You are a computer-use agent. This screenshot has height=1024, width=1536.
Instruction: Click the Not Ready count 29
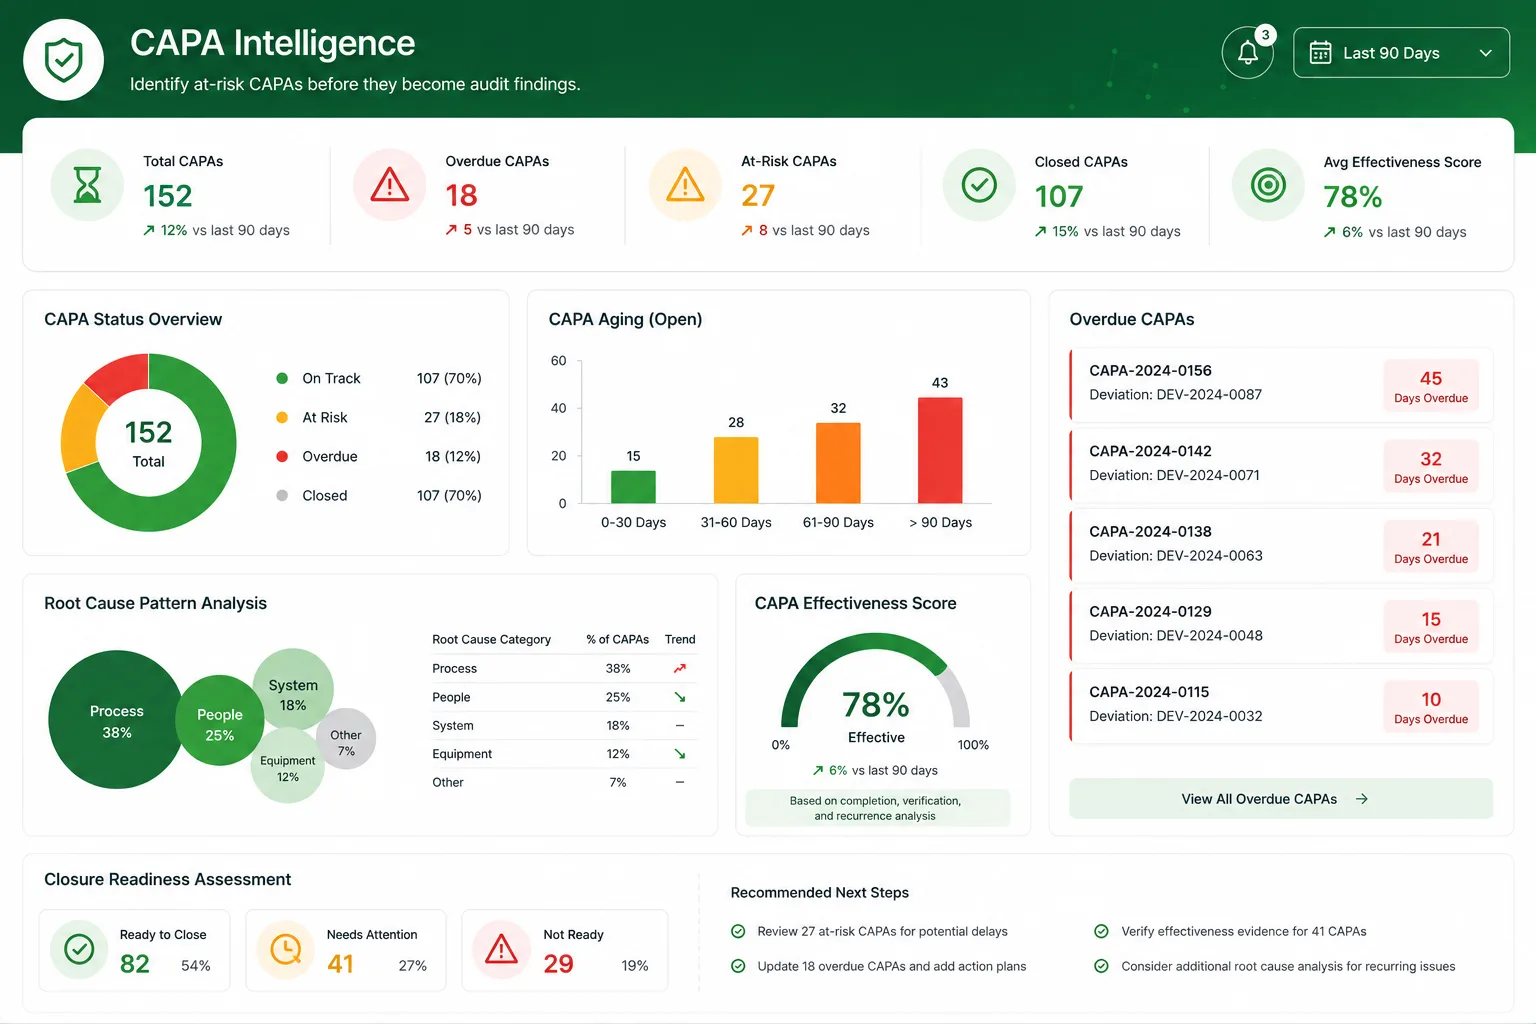(x=558, y=964)
